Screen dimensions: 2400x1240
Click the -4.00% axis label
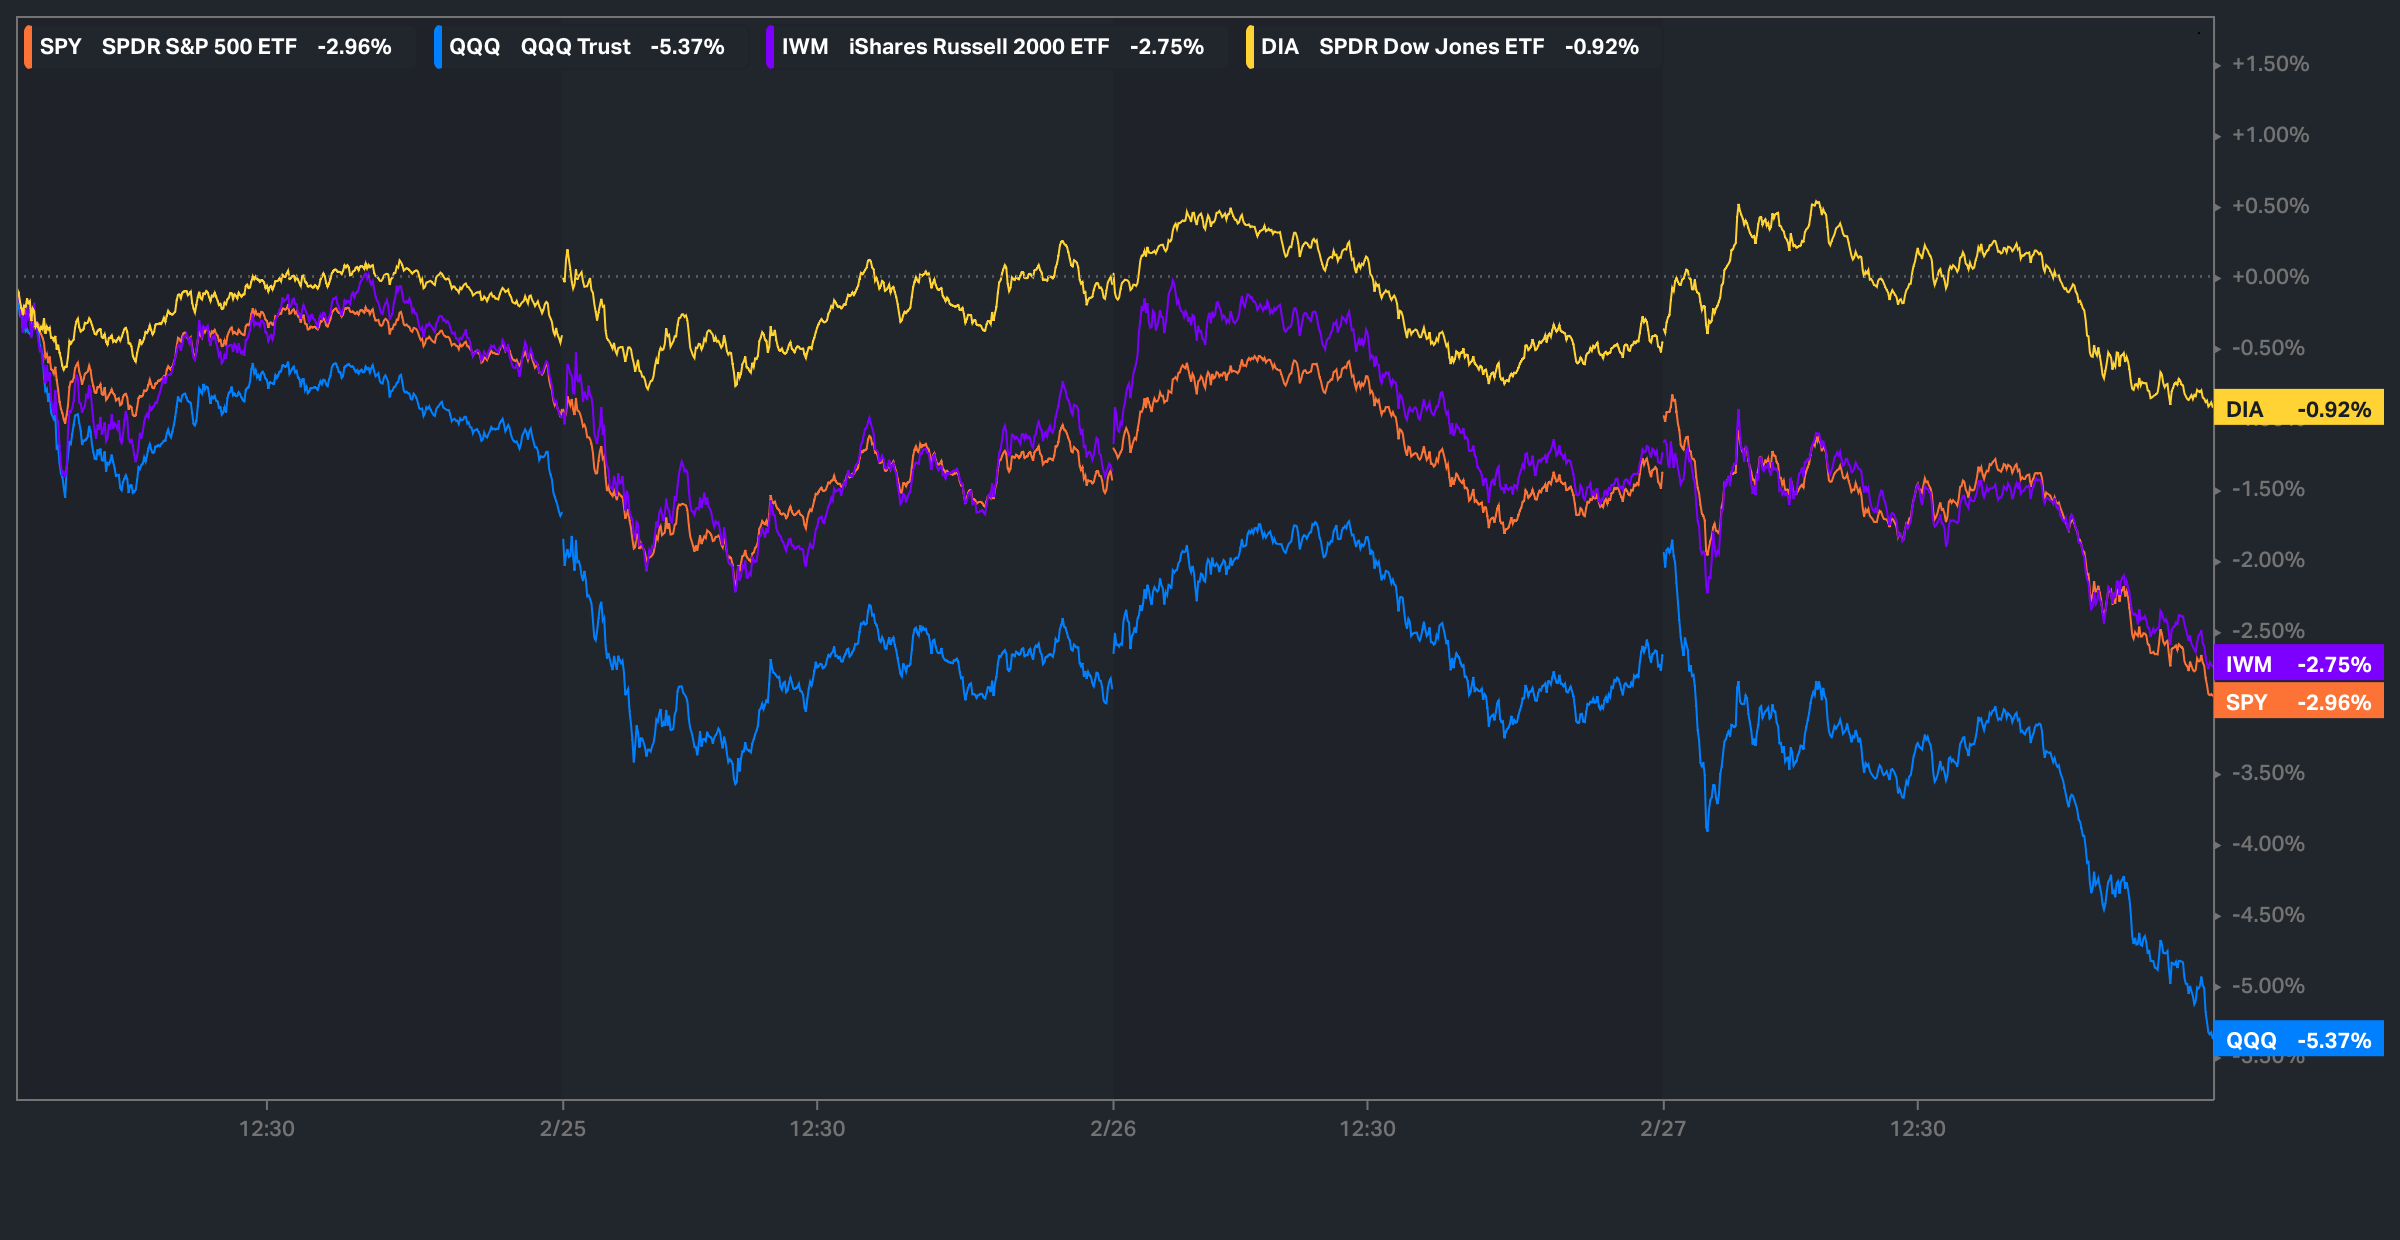point(2269,844)
